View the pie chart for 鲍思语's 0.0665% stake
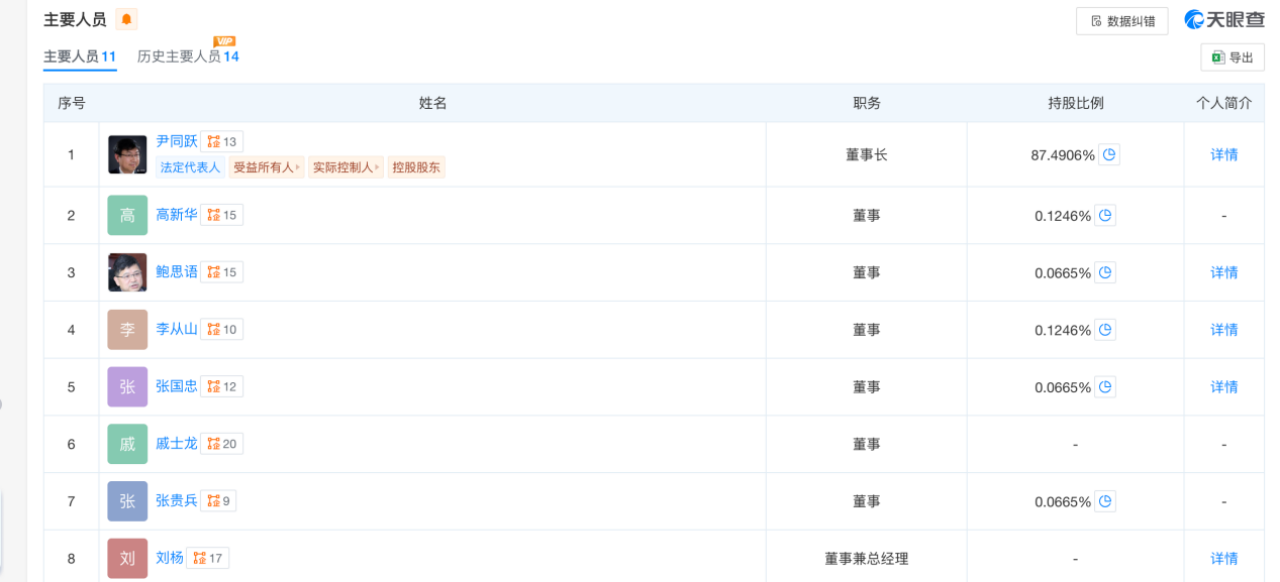The height and width of the screenshot is (582, 1280). click(1105, 271)
